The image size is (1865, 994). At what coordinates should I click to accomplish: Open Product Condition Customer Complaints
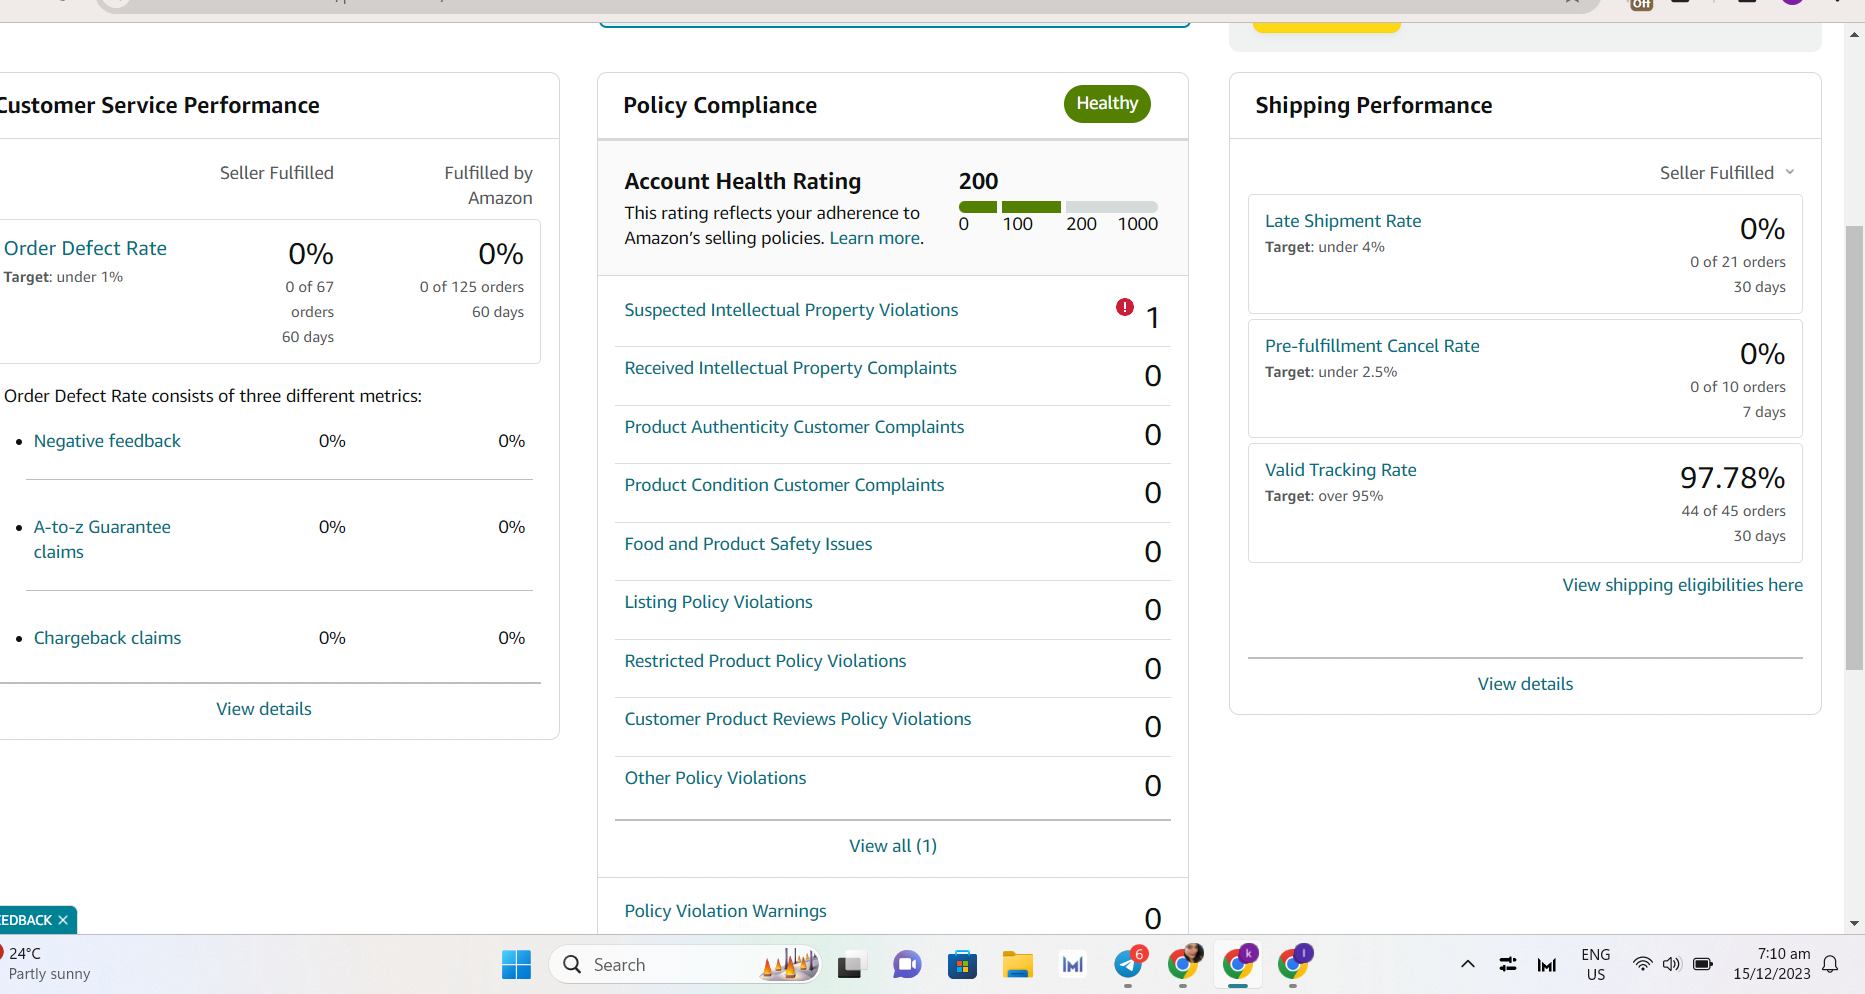tap(784, 485)
